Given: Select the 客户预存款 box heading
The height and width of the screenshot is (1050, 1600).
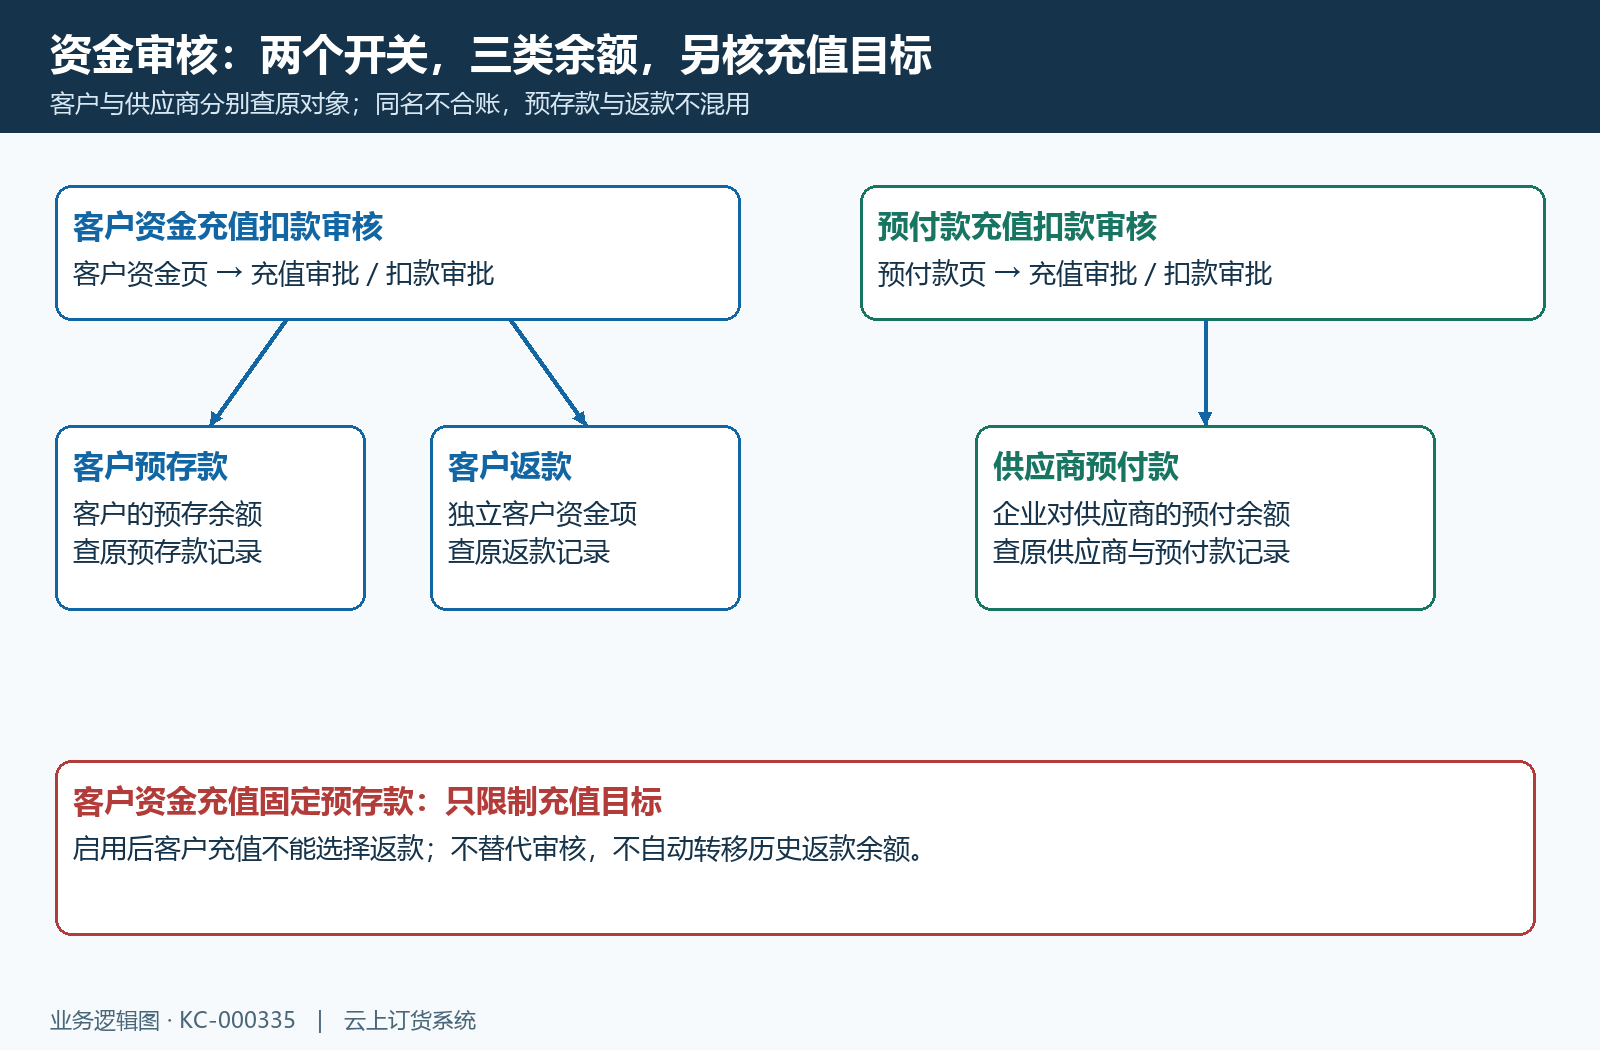Looking at the screenshot, I should tap(150, 467).
